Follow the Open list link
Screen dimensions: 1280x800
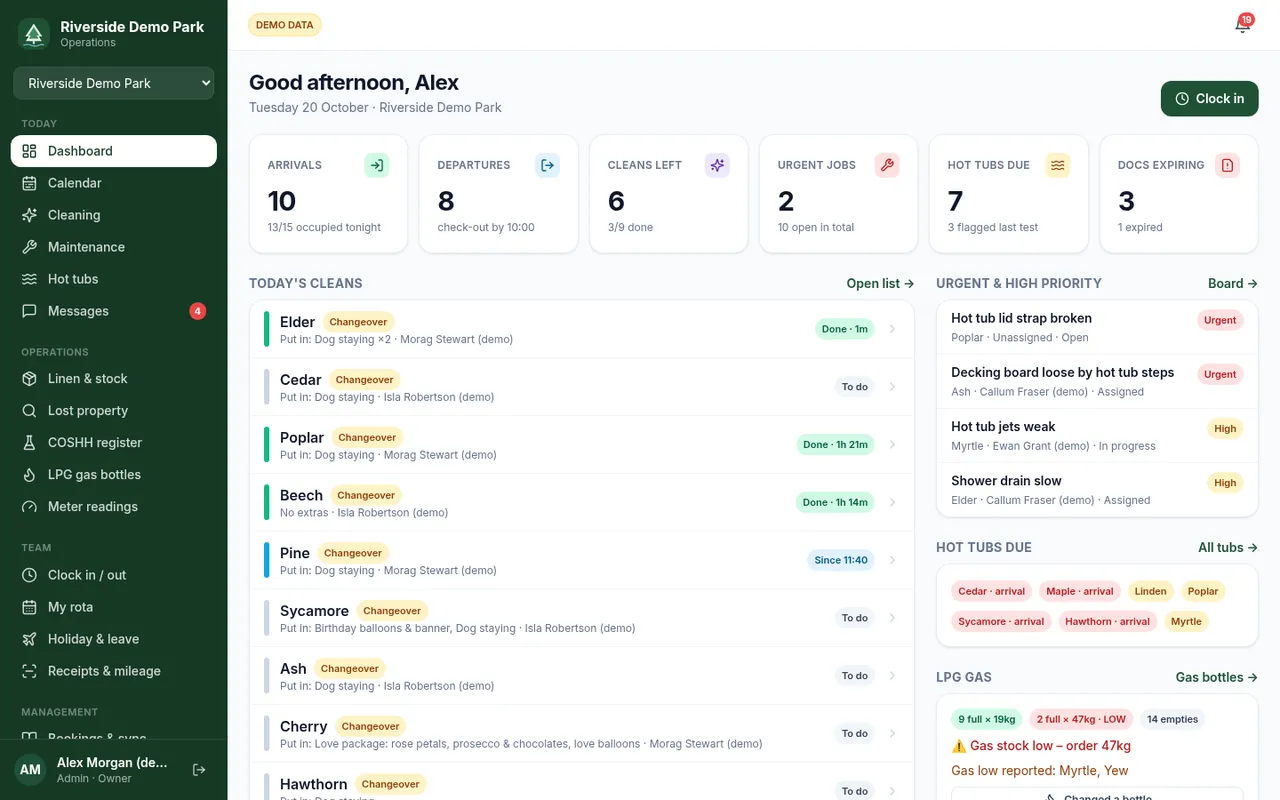[x=880, y=283]
